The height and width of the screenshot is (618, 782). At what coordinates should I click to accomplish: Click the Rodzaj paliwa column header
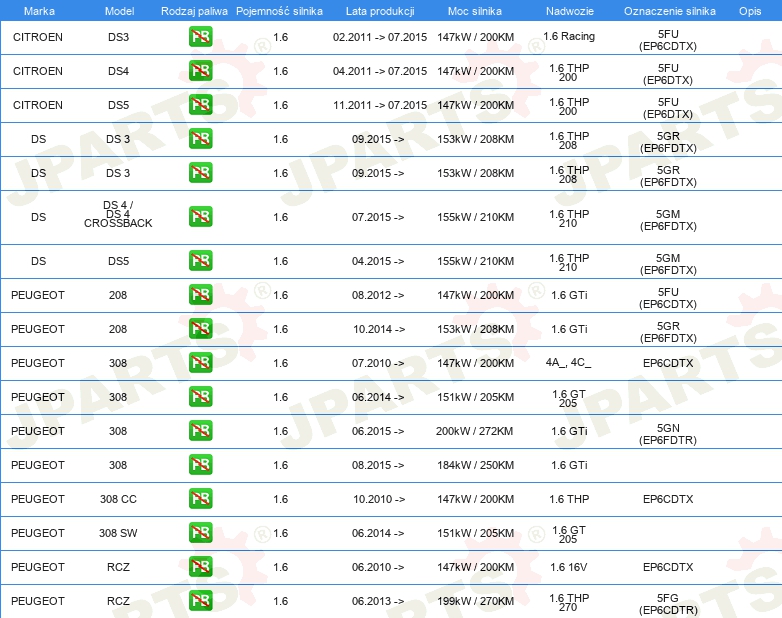click(x=194, y=11)
